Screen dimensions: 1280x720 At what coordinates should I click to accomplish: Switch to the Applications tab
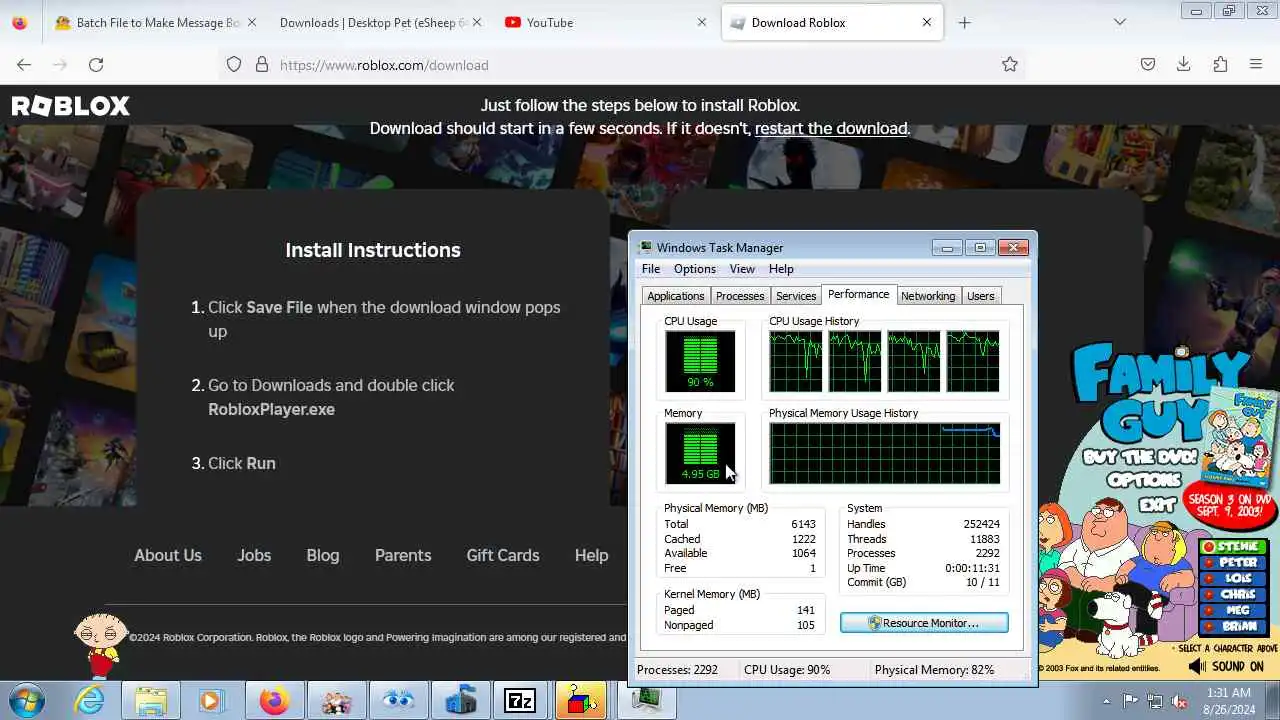coord(676,296)
